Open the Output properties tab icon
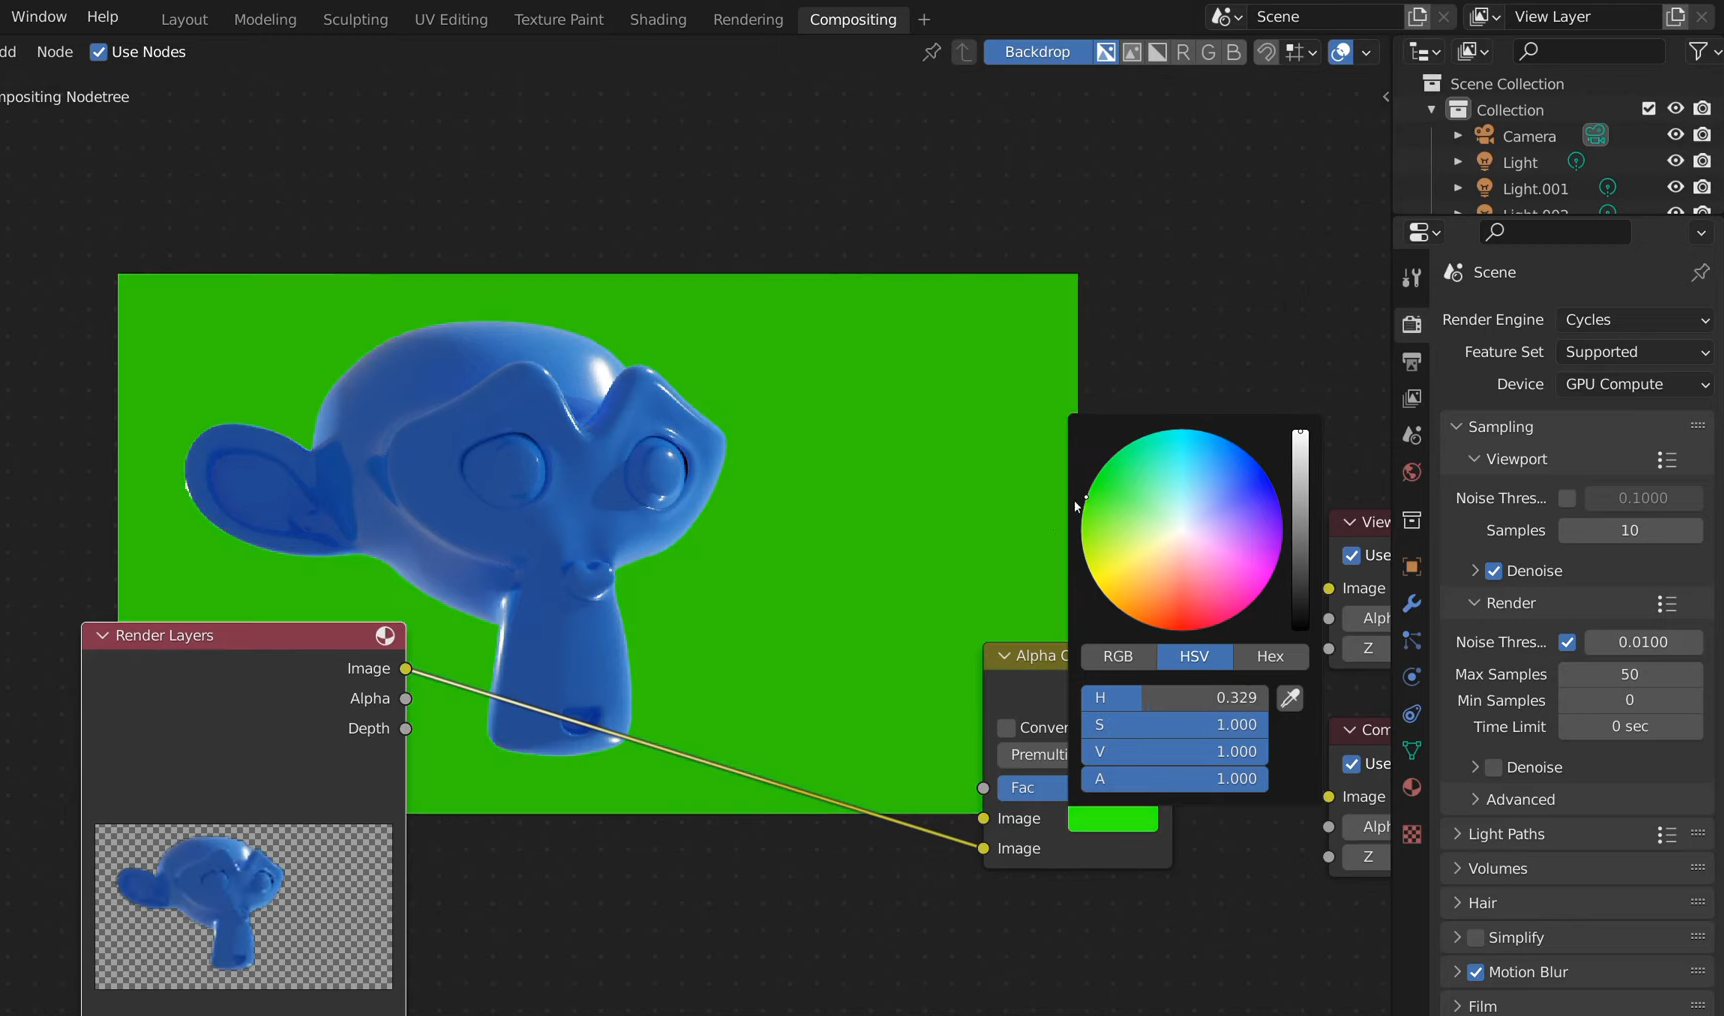 [x=1411, y=361]
